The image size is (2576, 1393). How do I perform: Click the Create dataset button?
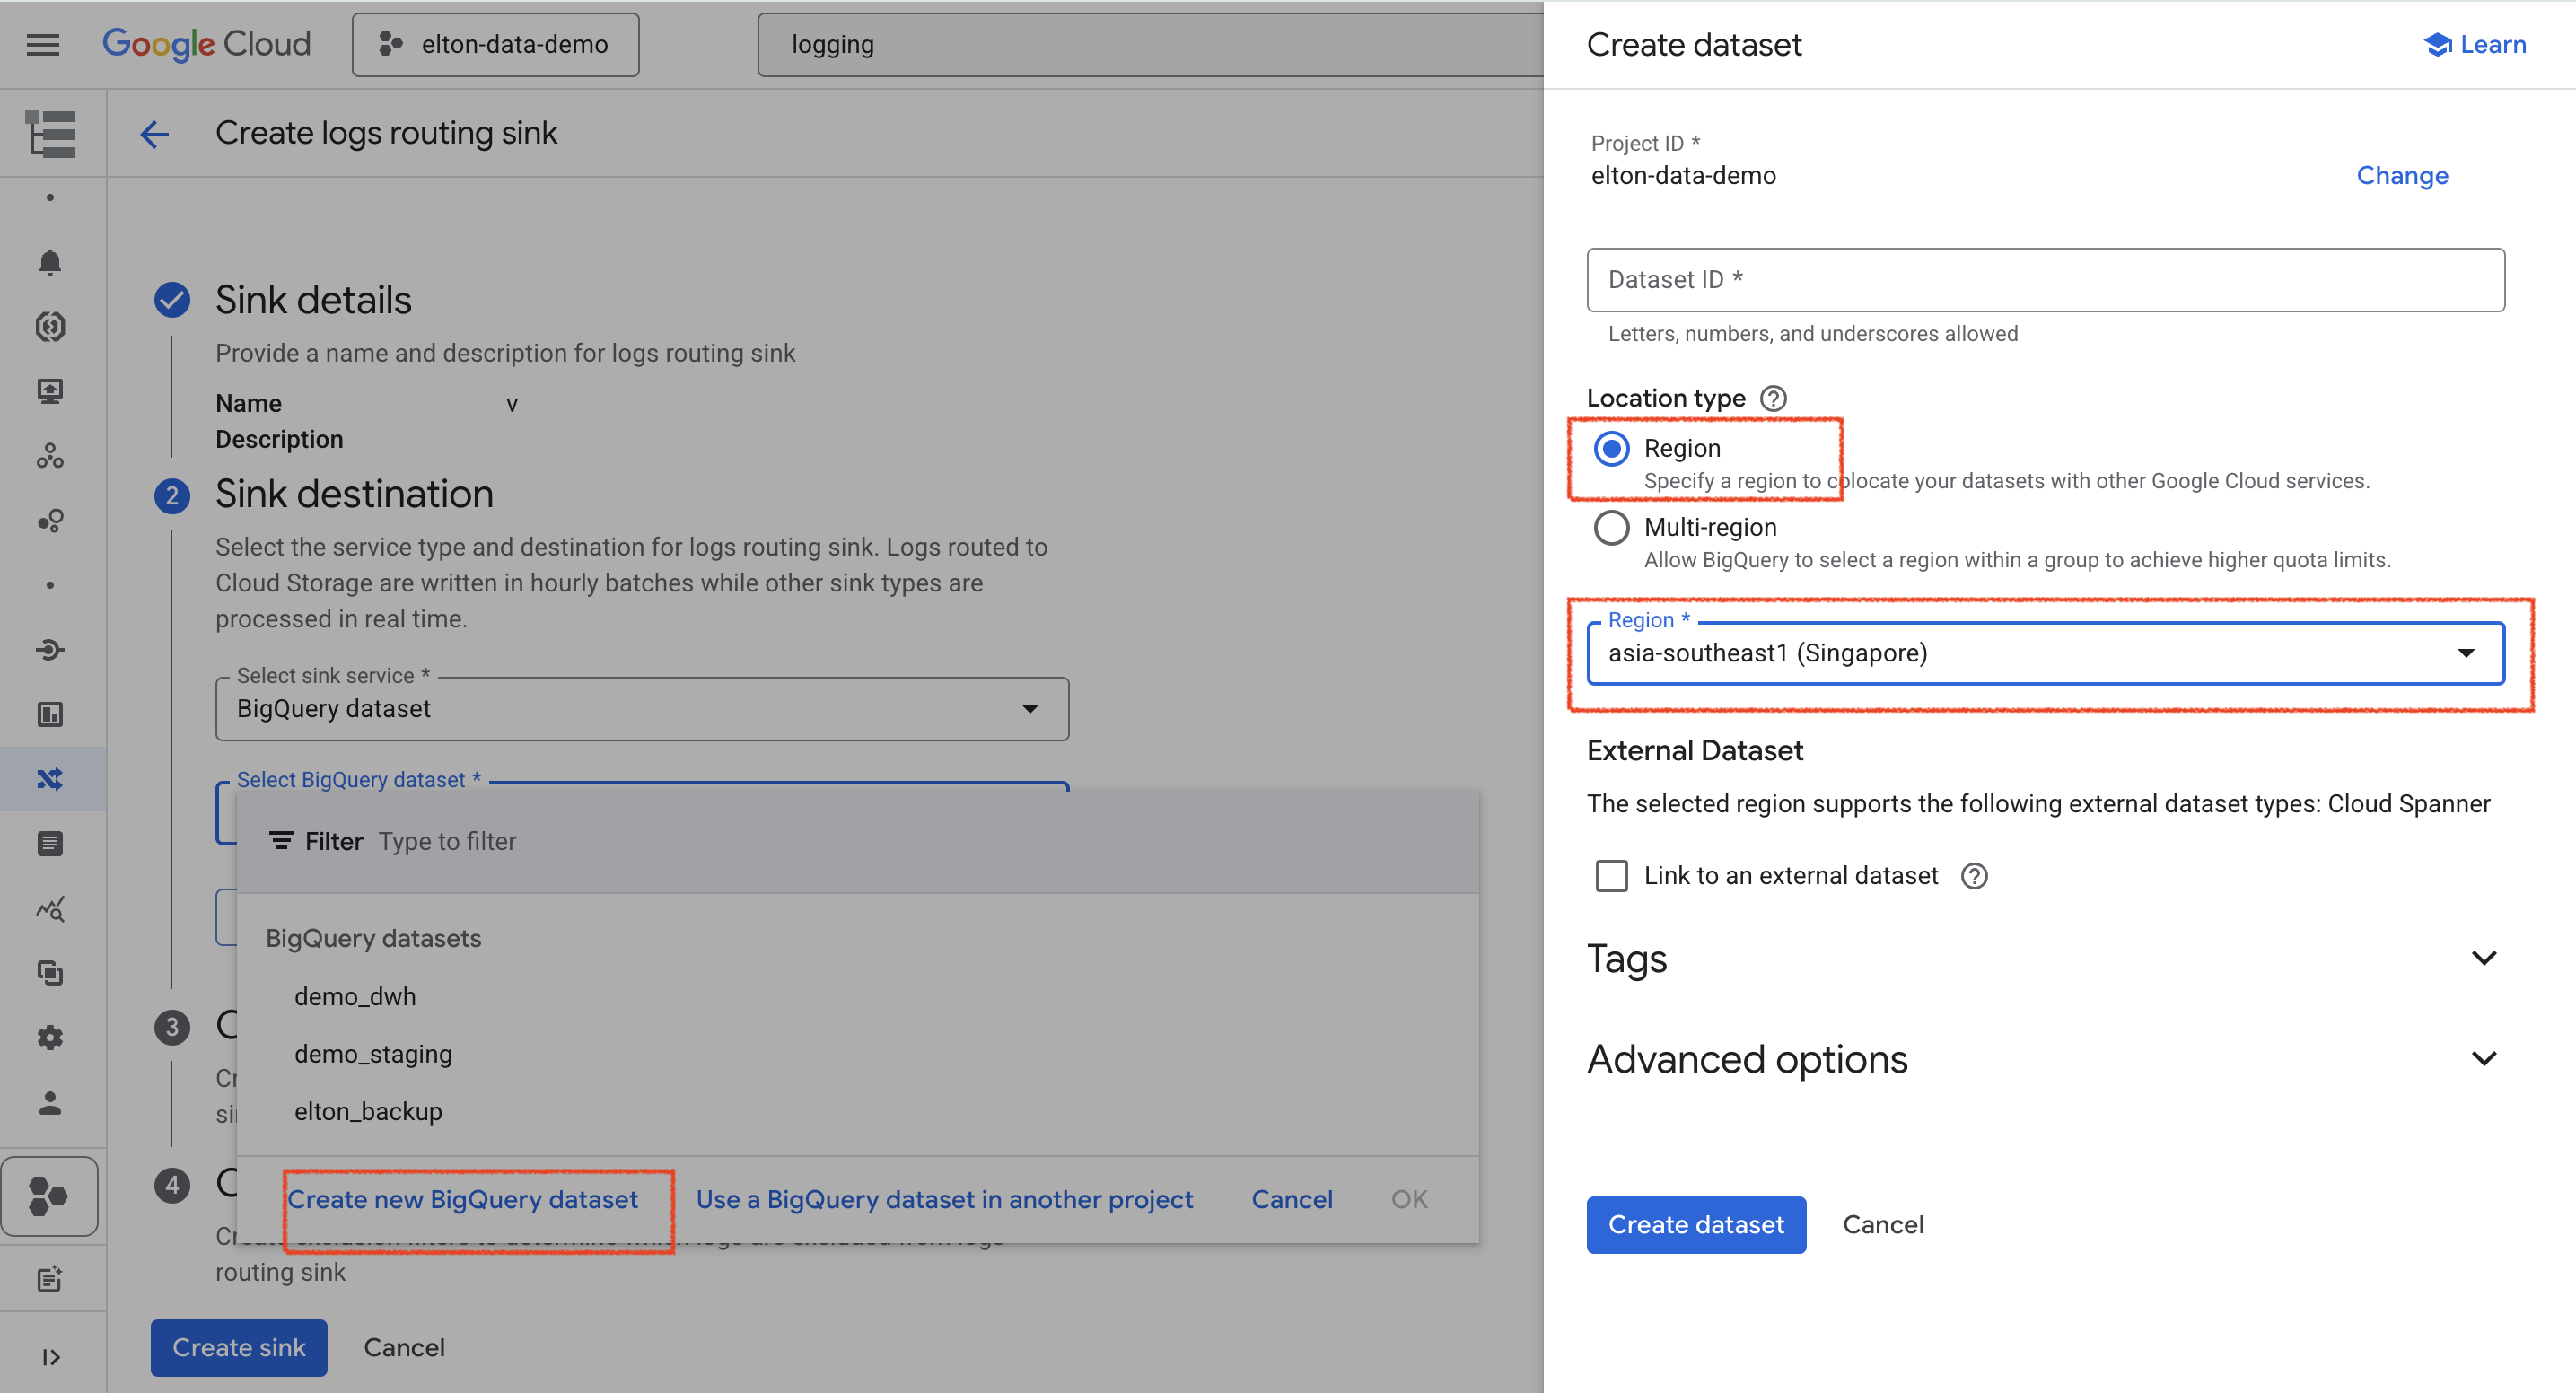[1696, 1225]
